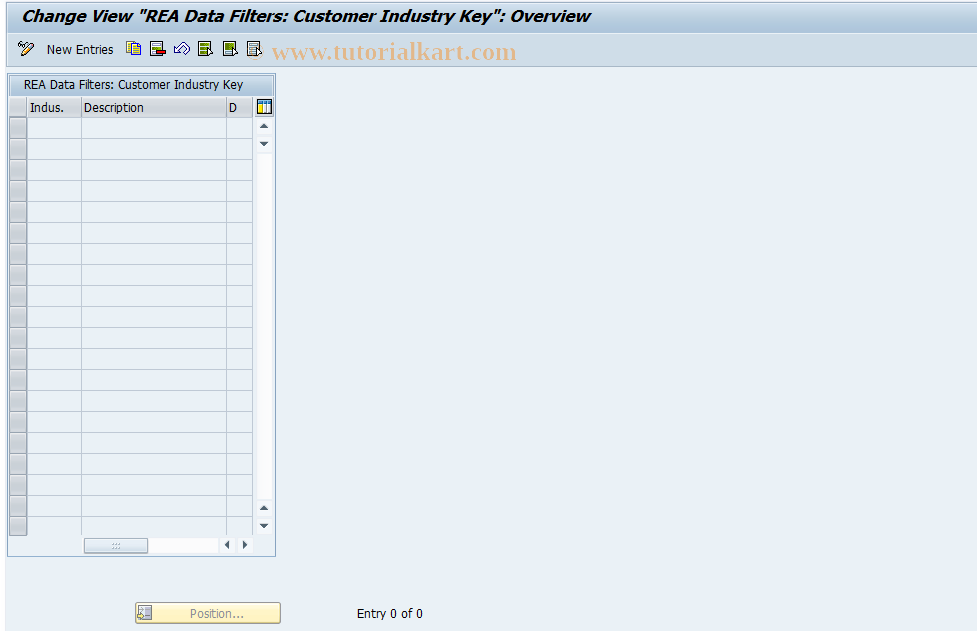The width and height of the screenshot is (977, 631).
Task: Click the top scroll-up arrow of table
Action: pyautogui.click(x=264, y=126)
